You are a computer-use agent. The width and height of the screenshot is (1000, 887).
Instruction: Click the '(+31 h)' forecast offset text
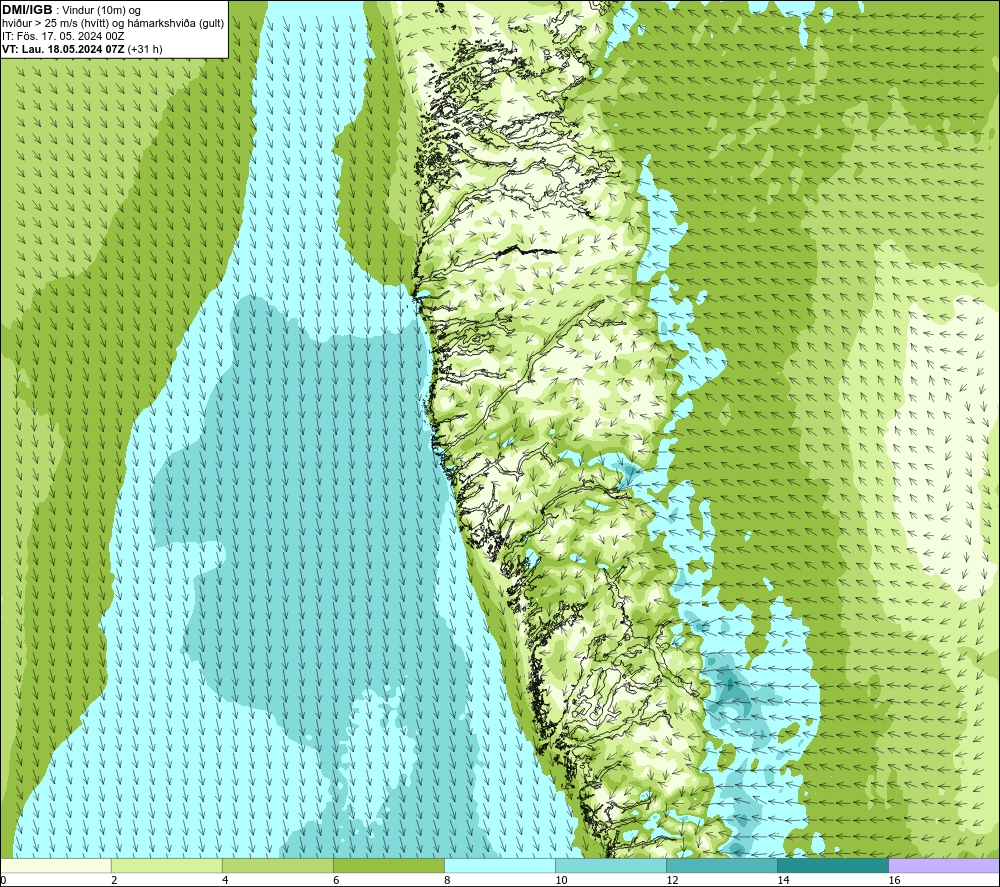(145, 49)
